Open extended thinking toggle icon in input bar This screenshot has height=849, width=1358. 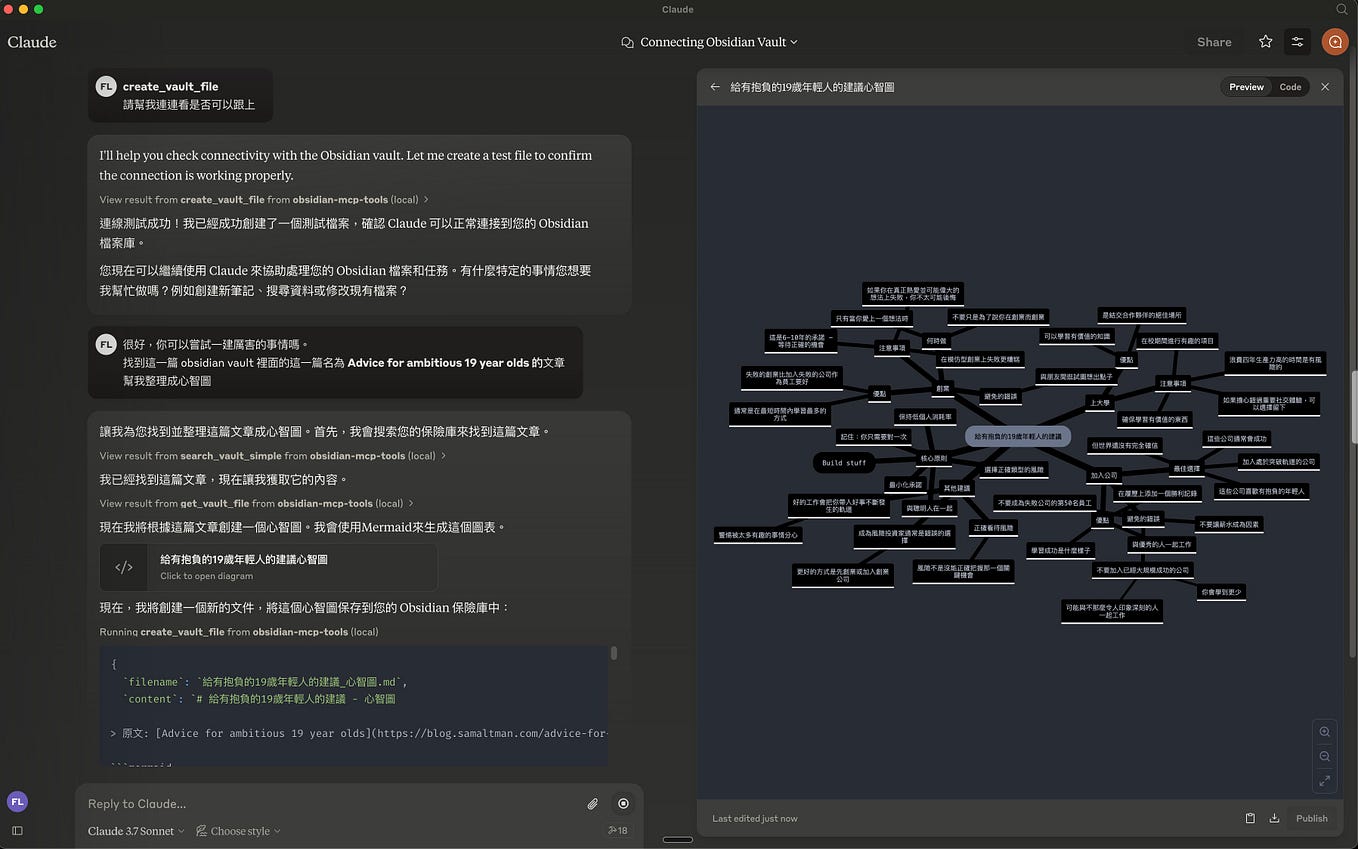[623, 803]
